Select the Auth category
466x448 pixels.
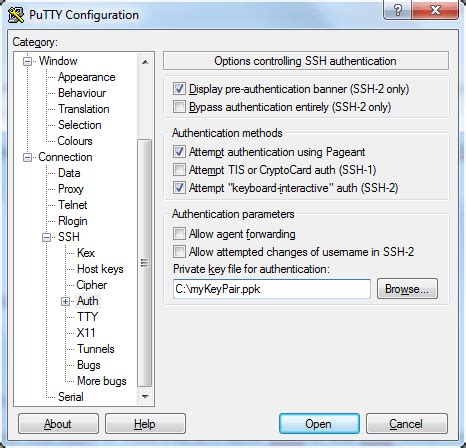click(88, 301)
